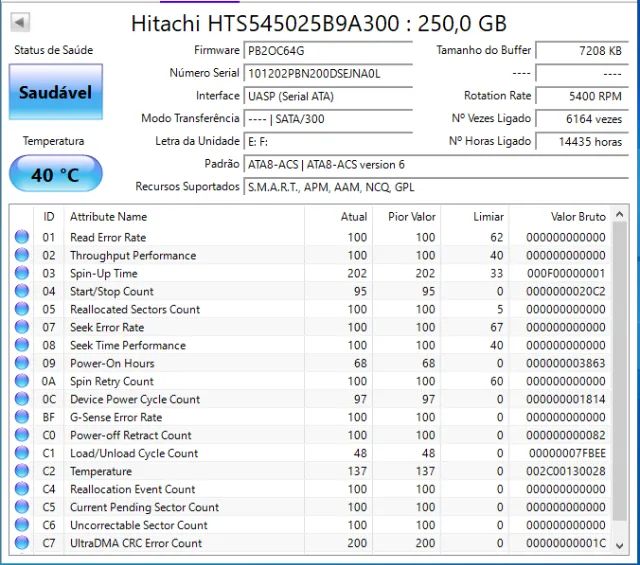Click the Interface field UASP (Serial ATA)
640x565 pixels.
coord(328,96)
